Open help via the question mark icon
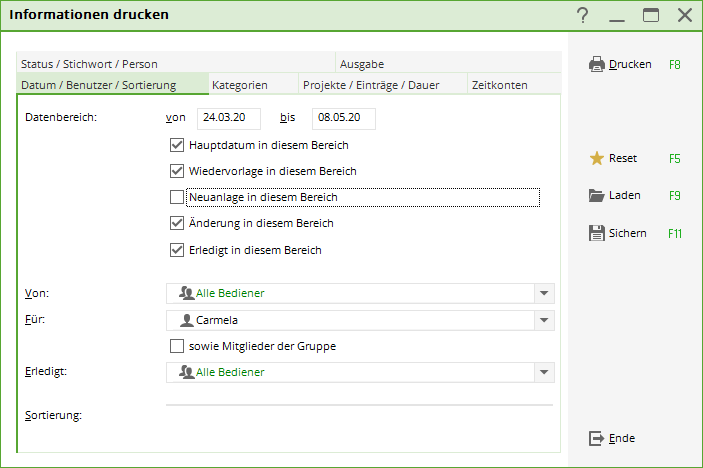 point(582,15)
